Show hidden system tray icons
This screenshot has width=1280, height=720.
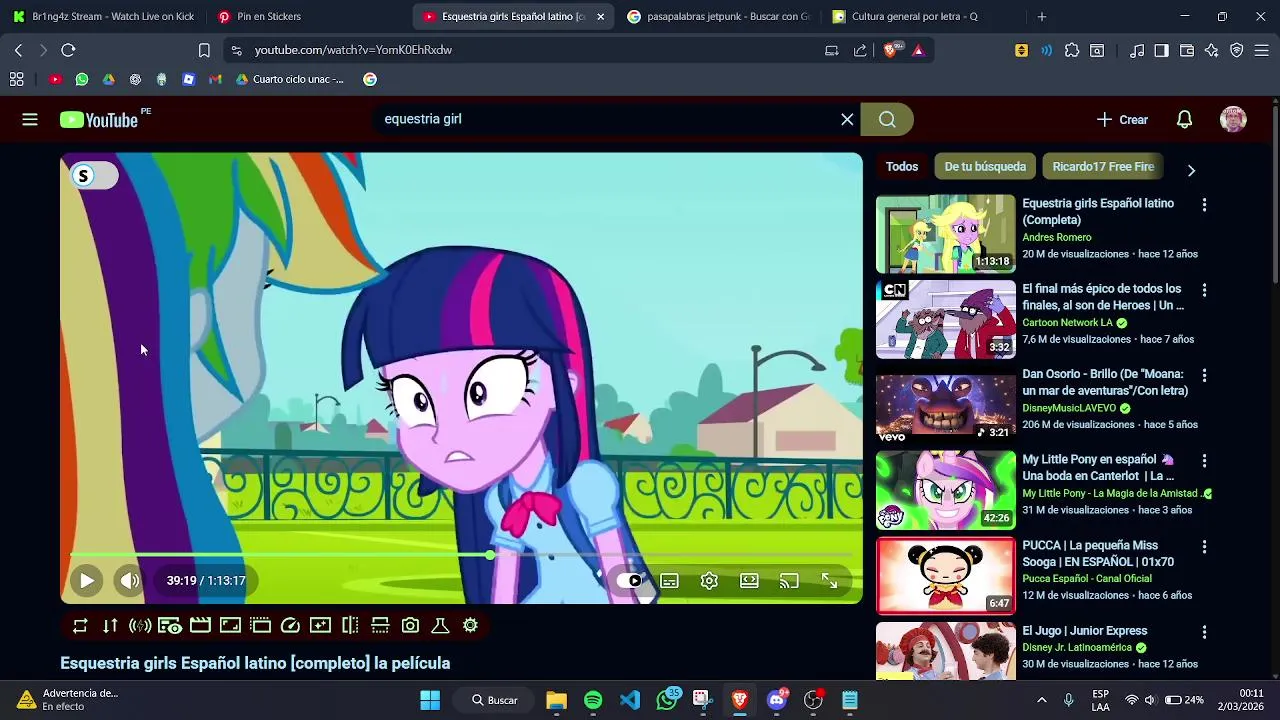coord(1041,700)
